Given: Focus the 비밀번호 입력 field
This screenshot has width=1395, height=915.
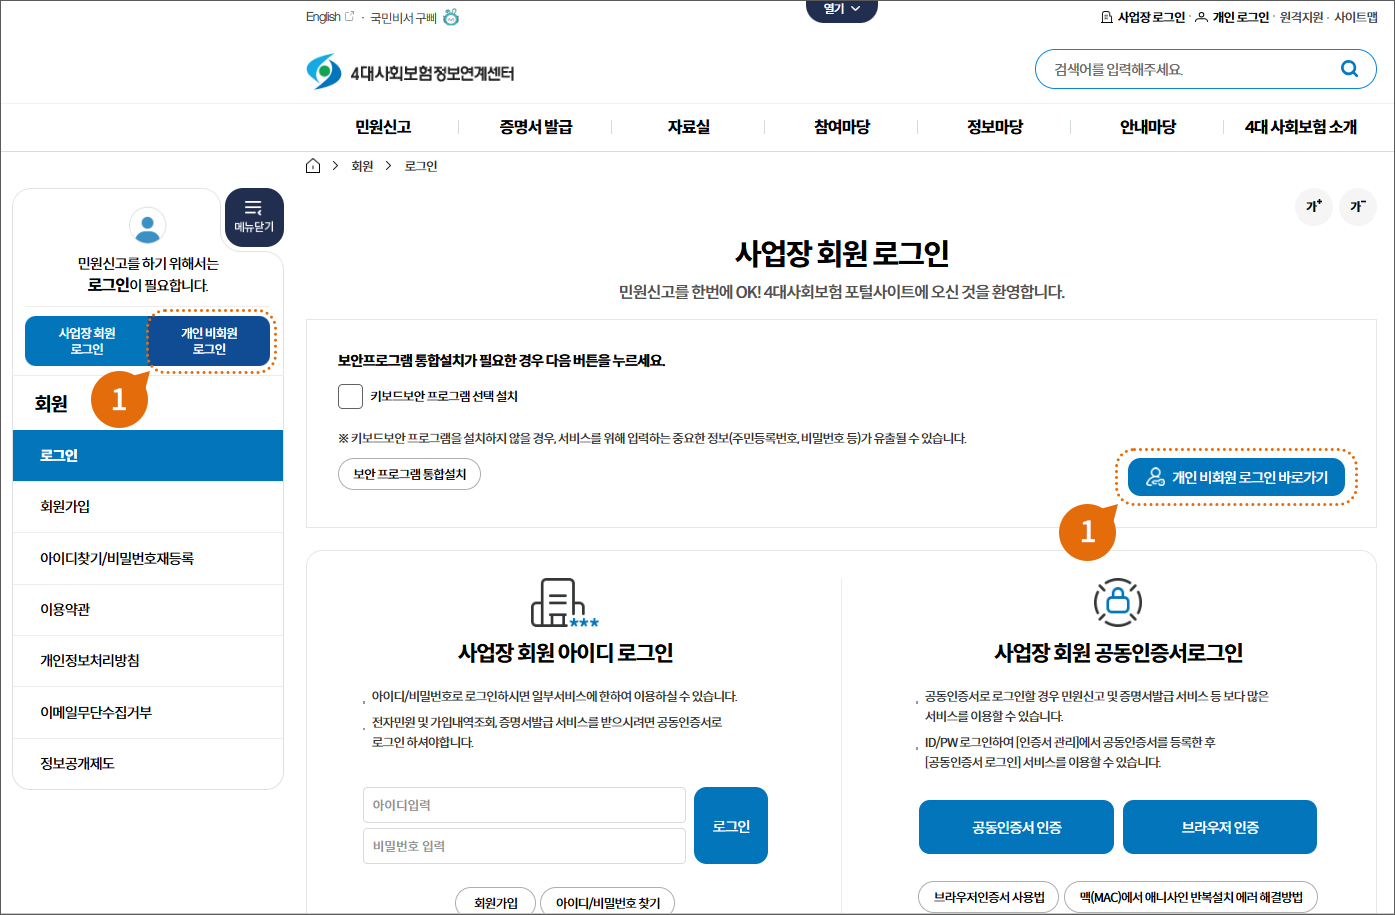Looking at the screenshot, I should pyautogui.click(x=524, y=846).
